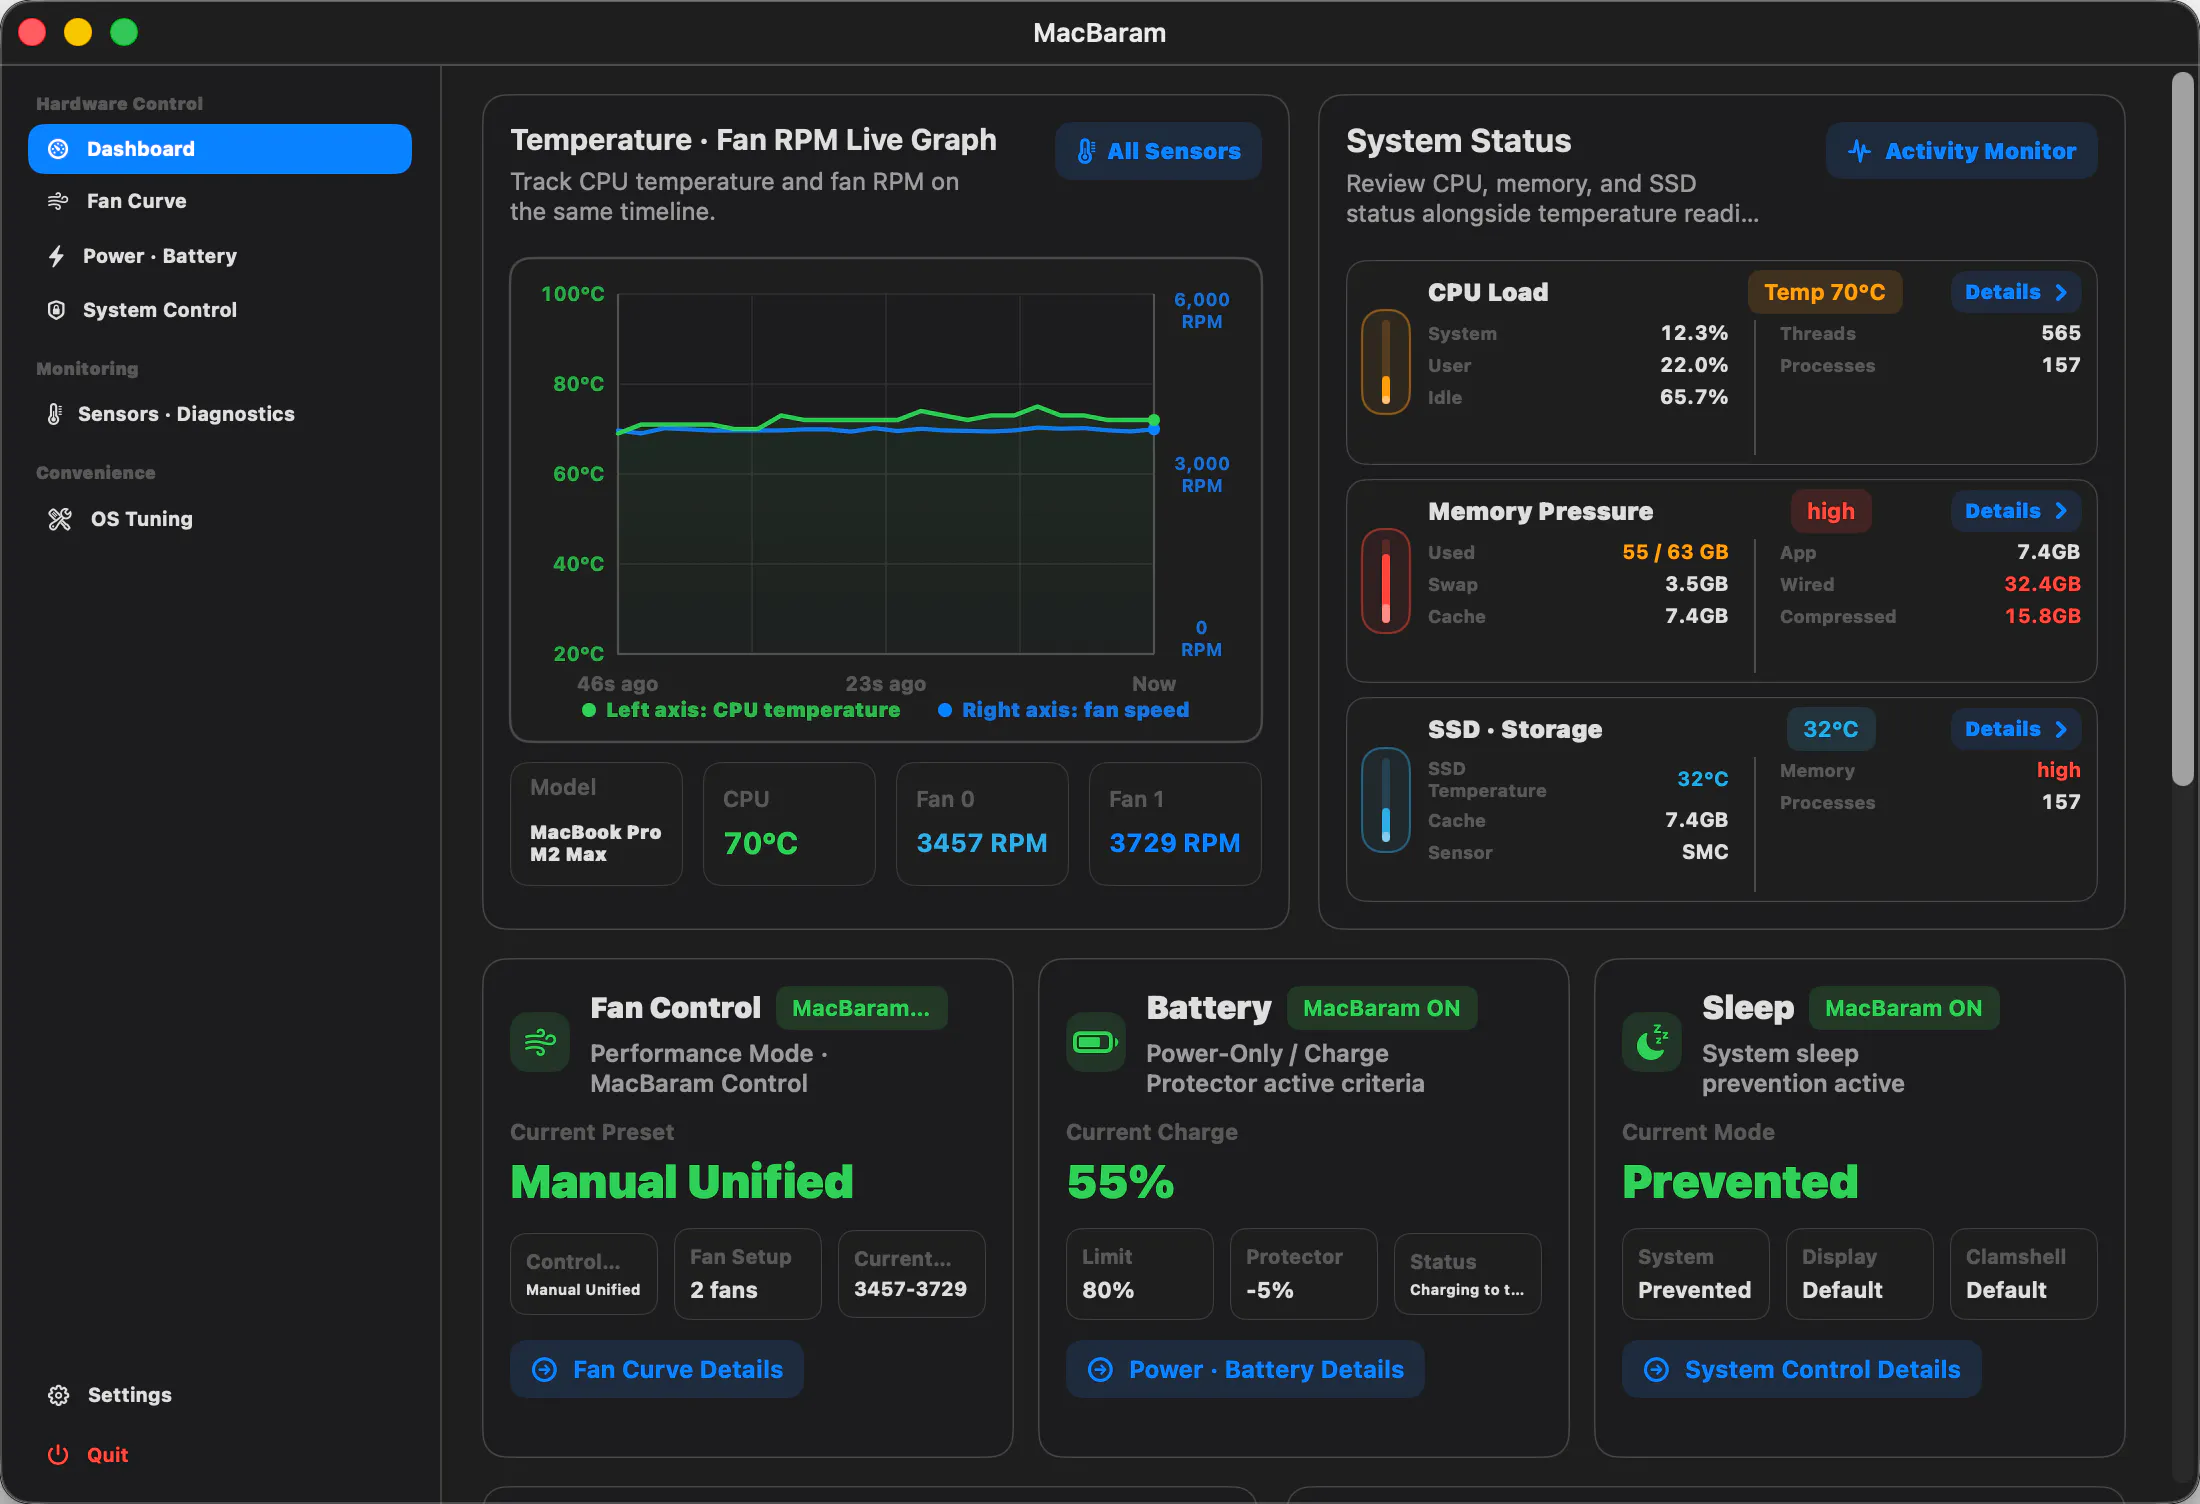This screenshot has width=2200, height=1504.
Task: Click the 32°C SSD badge
Action: pos(1831,729)
